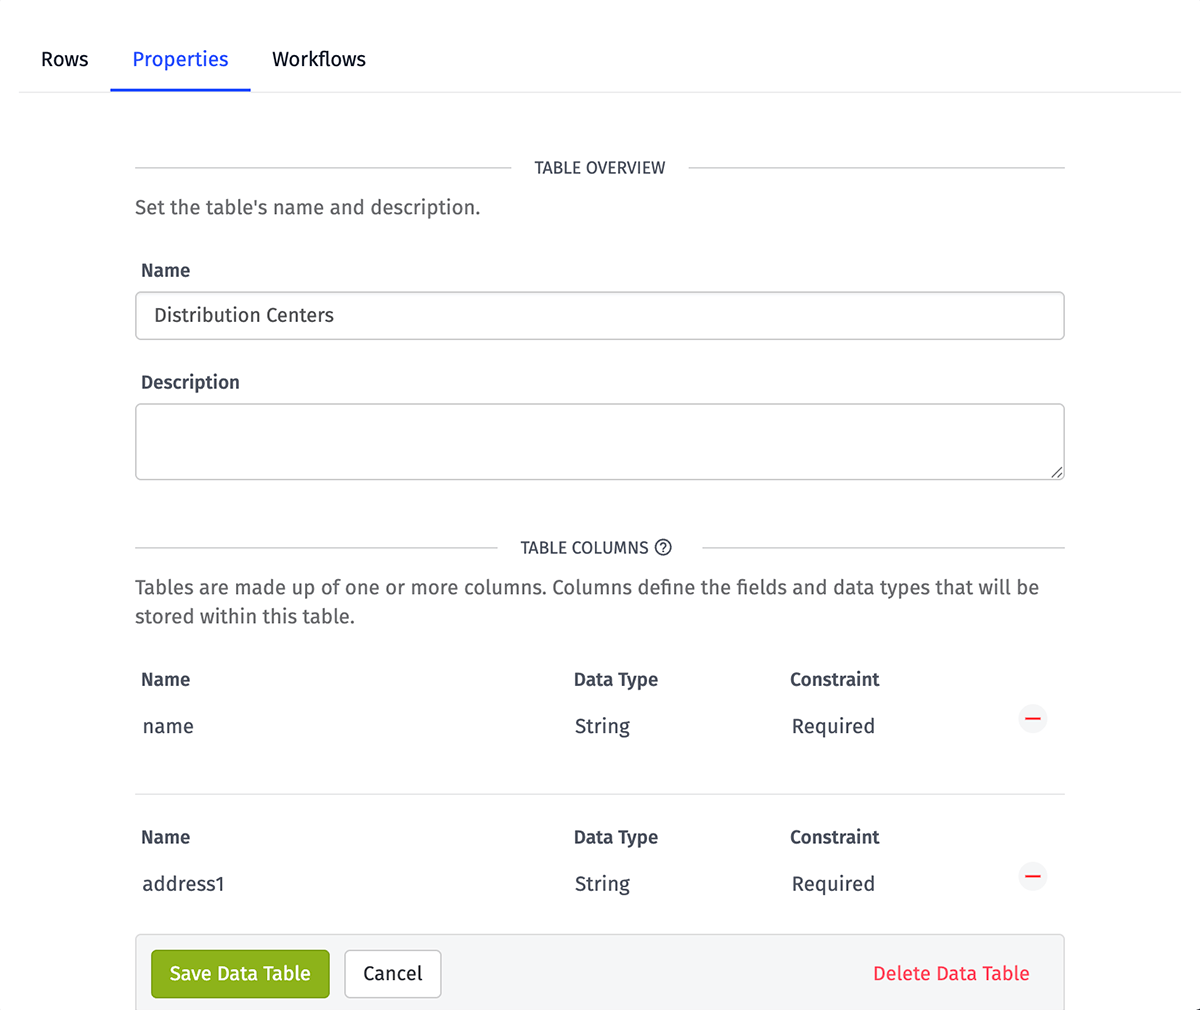This screenshot has height=1010, width=1200.
Task: Click into the empty Description text area
Action: pos(600,441)
